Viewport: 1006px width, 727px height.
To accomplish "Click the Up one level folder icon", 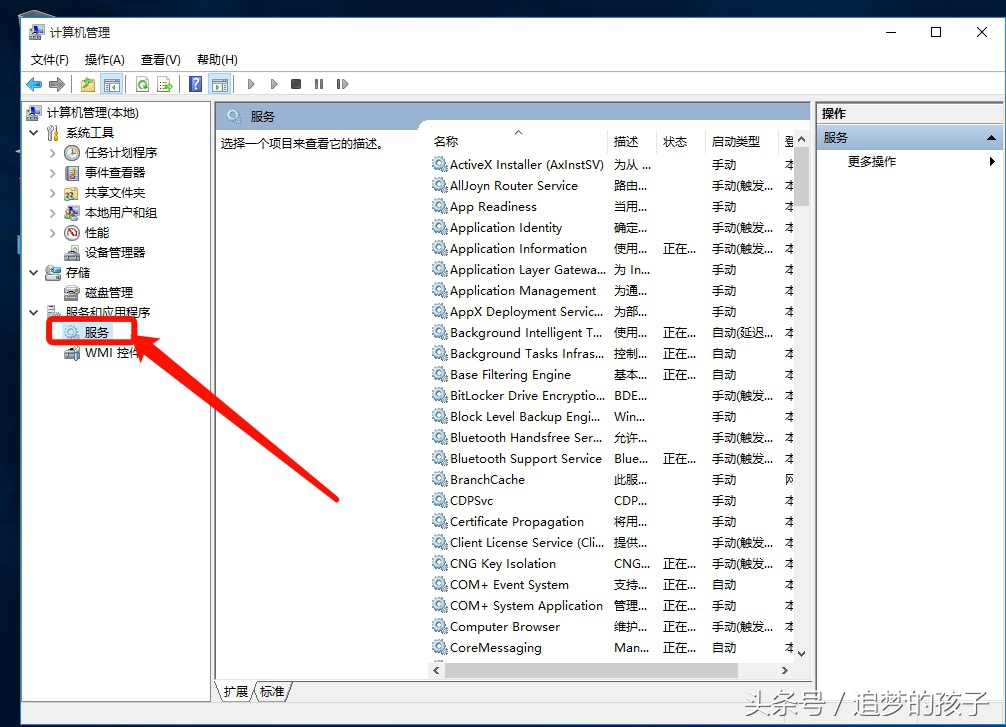I will click(x=88, y=84).
